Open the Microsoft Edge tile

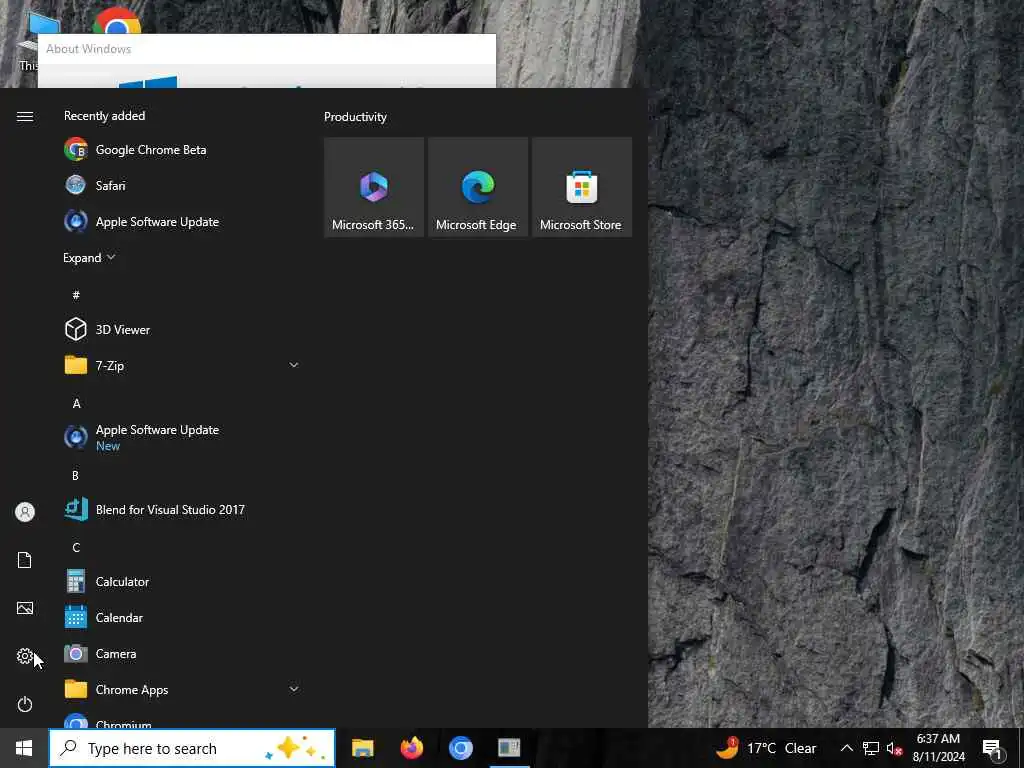click(x=477, y=187)
